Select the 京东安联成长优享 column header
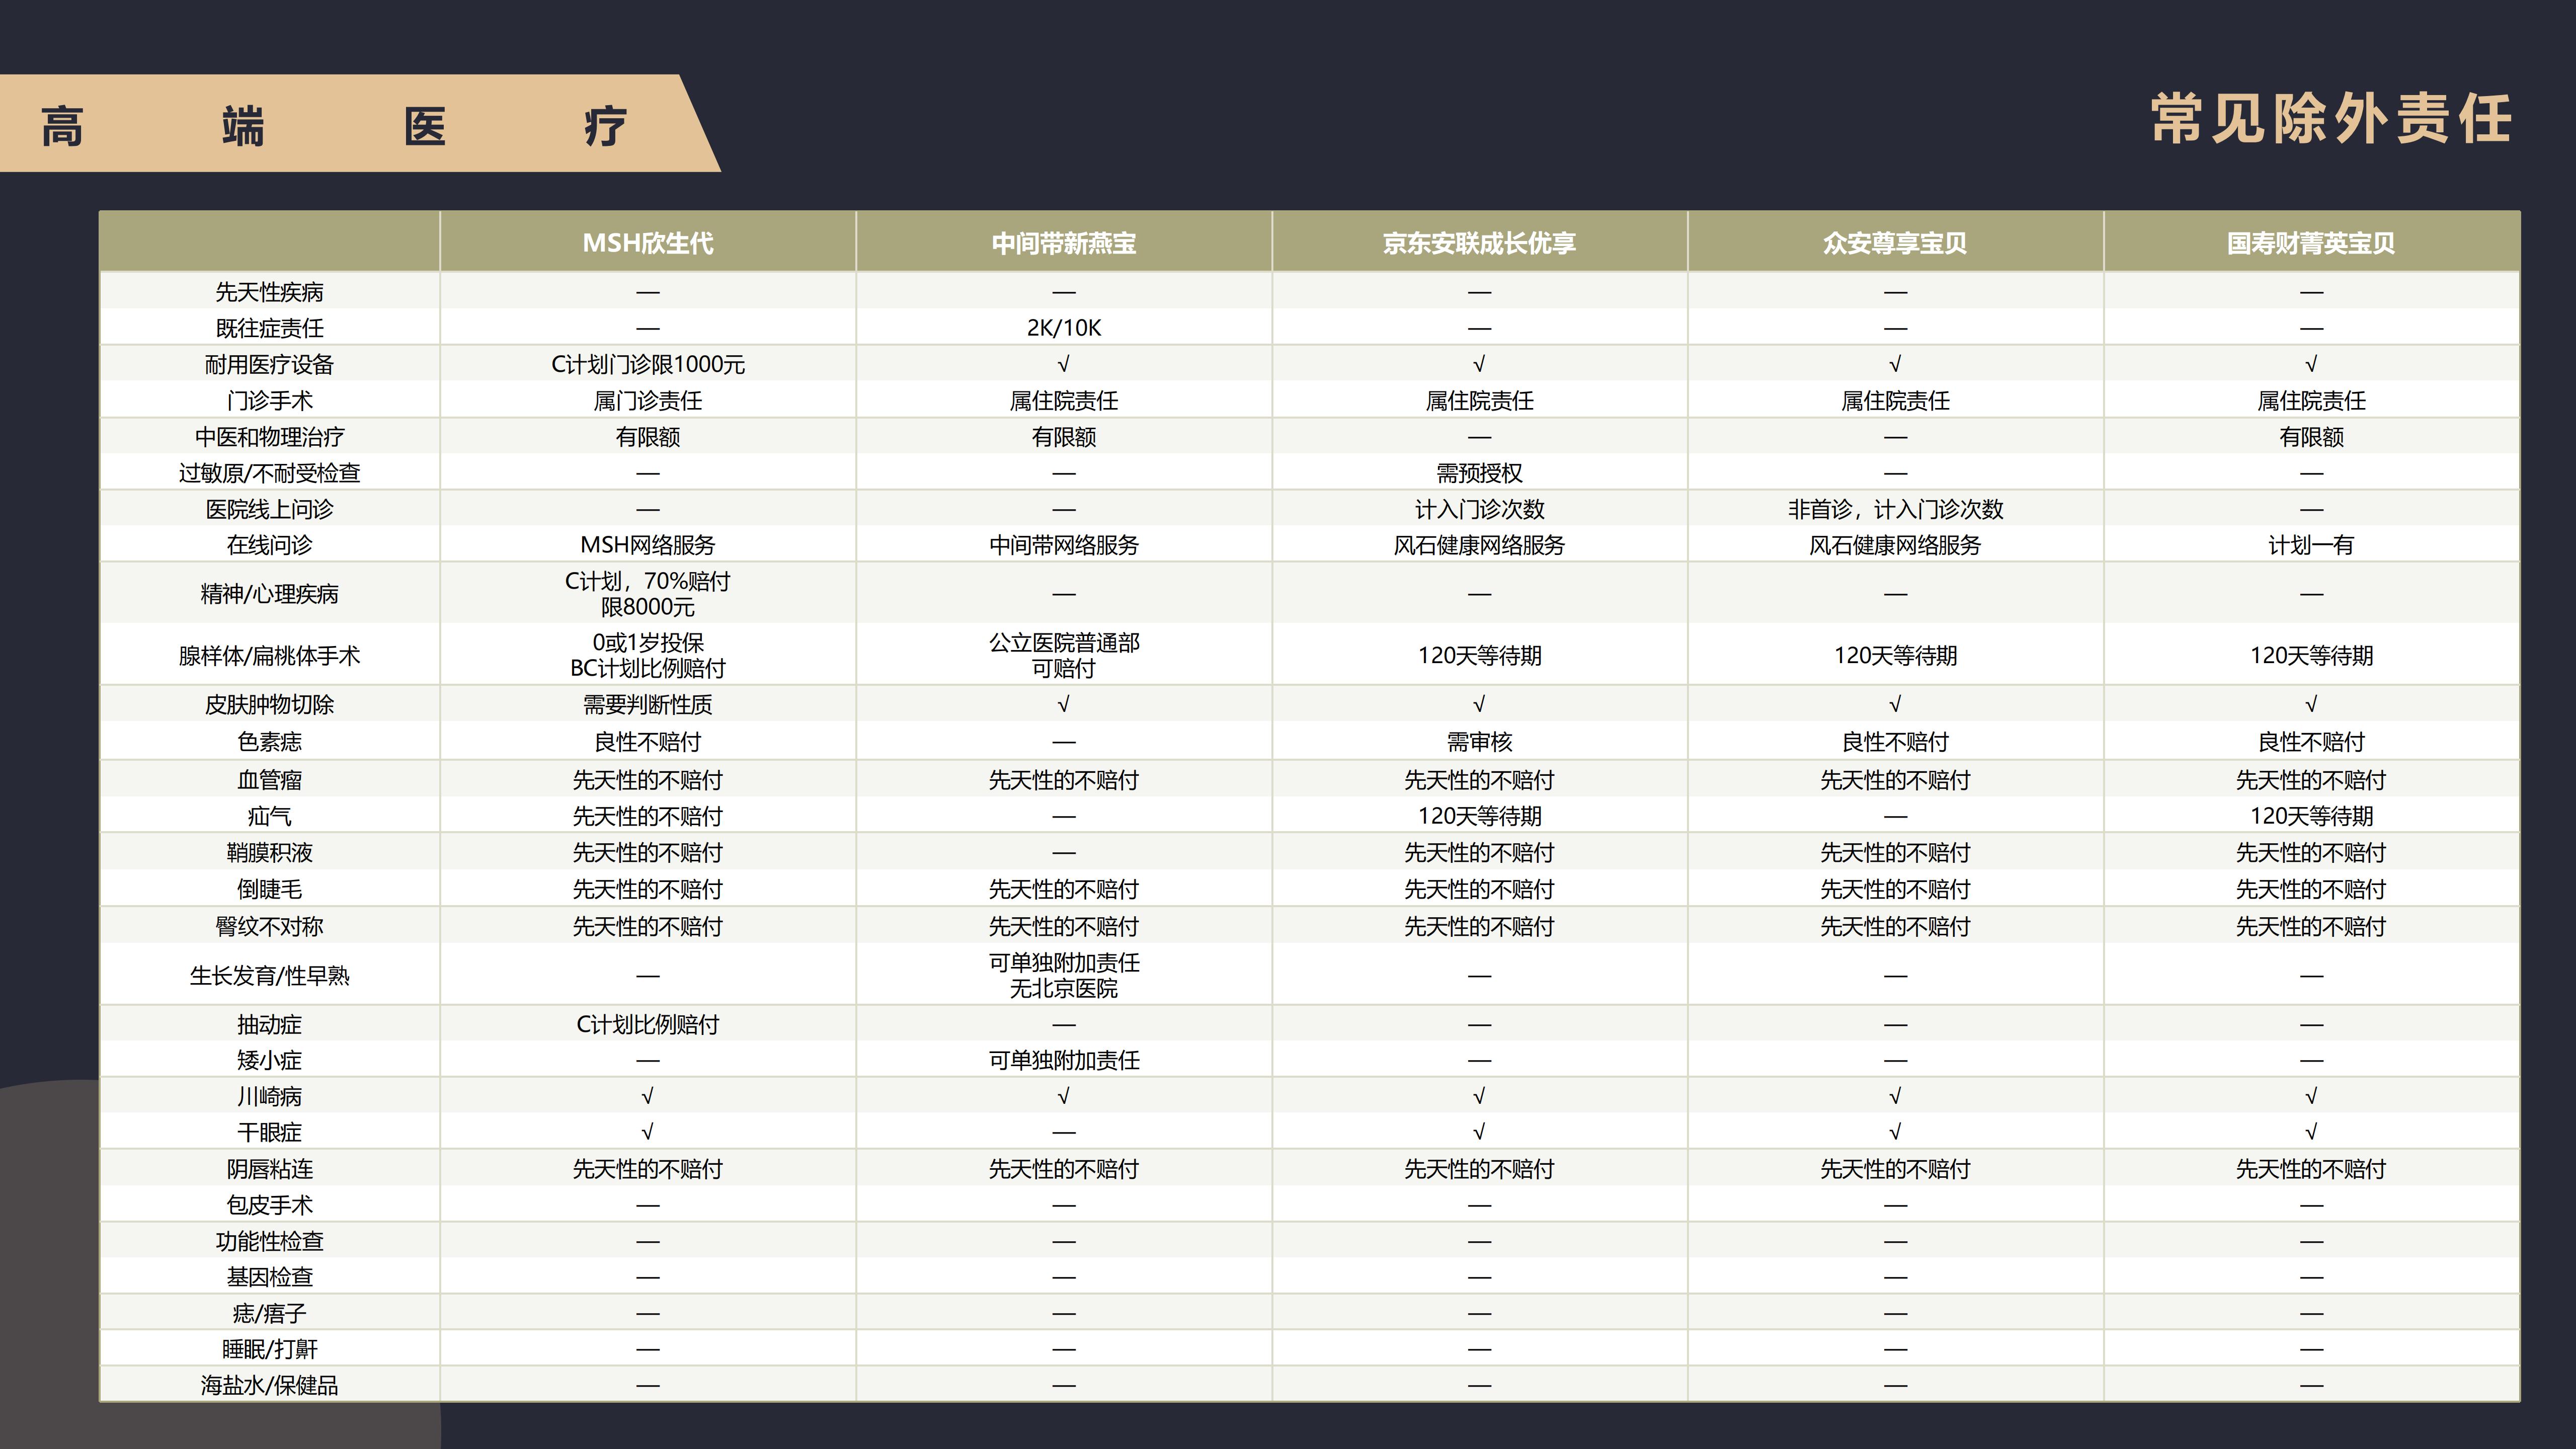The image size is (2576, 1449). click(1479, 243)
